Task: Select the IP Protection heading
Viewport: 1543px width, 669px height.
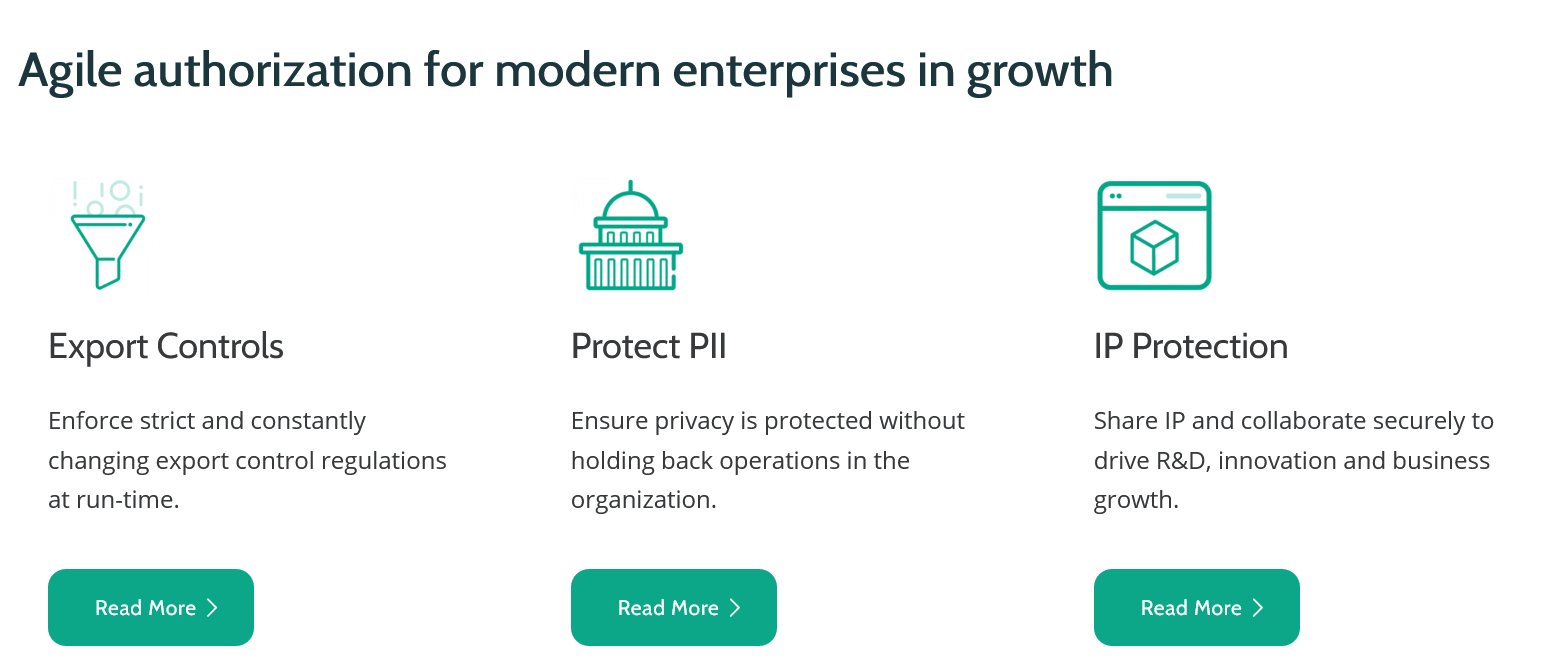Action: 1190,347
